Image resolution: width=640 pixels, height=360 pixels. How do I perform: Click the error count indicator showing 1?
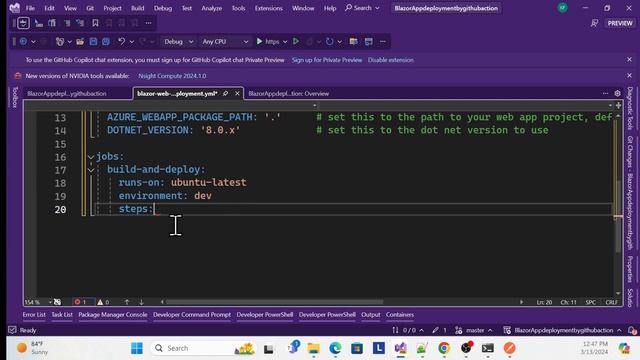80,302
